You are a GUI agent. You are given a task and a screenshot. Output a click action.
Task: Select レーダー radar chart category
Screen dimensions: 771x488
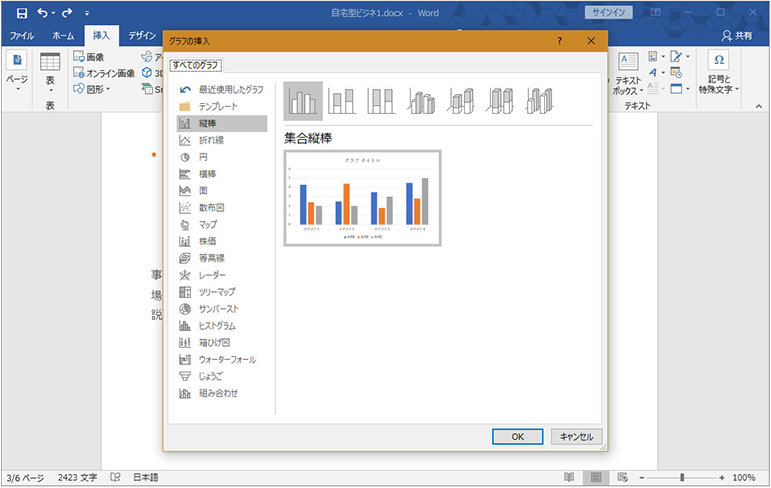222,275
